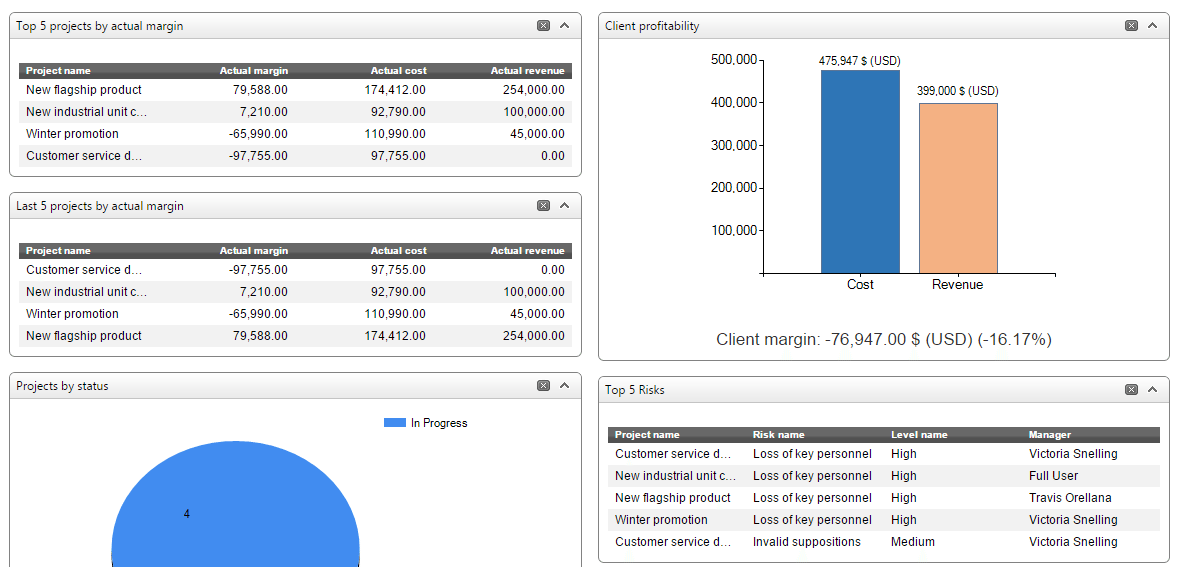The width and height of the screenshot is (1184, 567).
Task: Collapse the Top 5 projects by actual margin panel
Action: [564, 26]
